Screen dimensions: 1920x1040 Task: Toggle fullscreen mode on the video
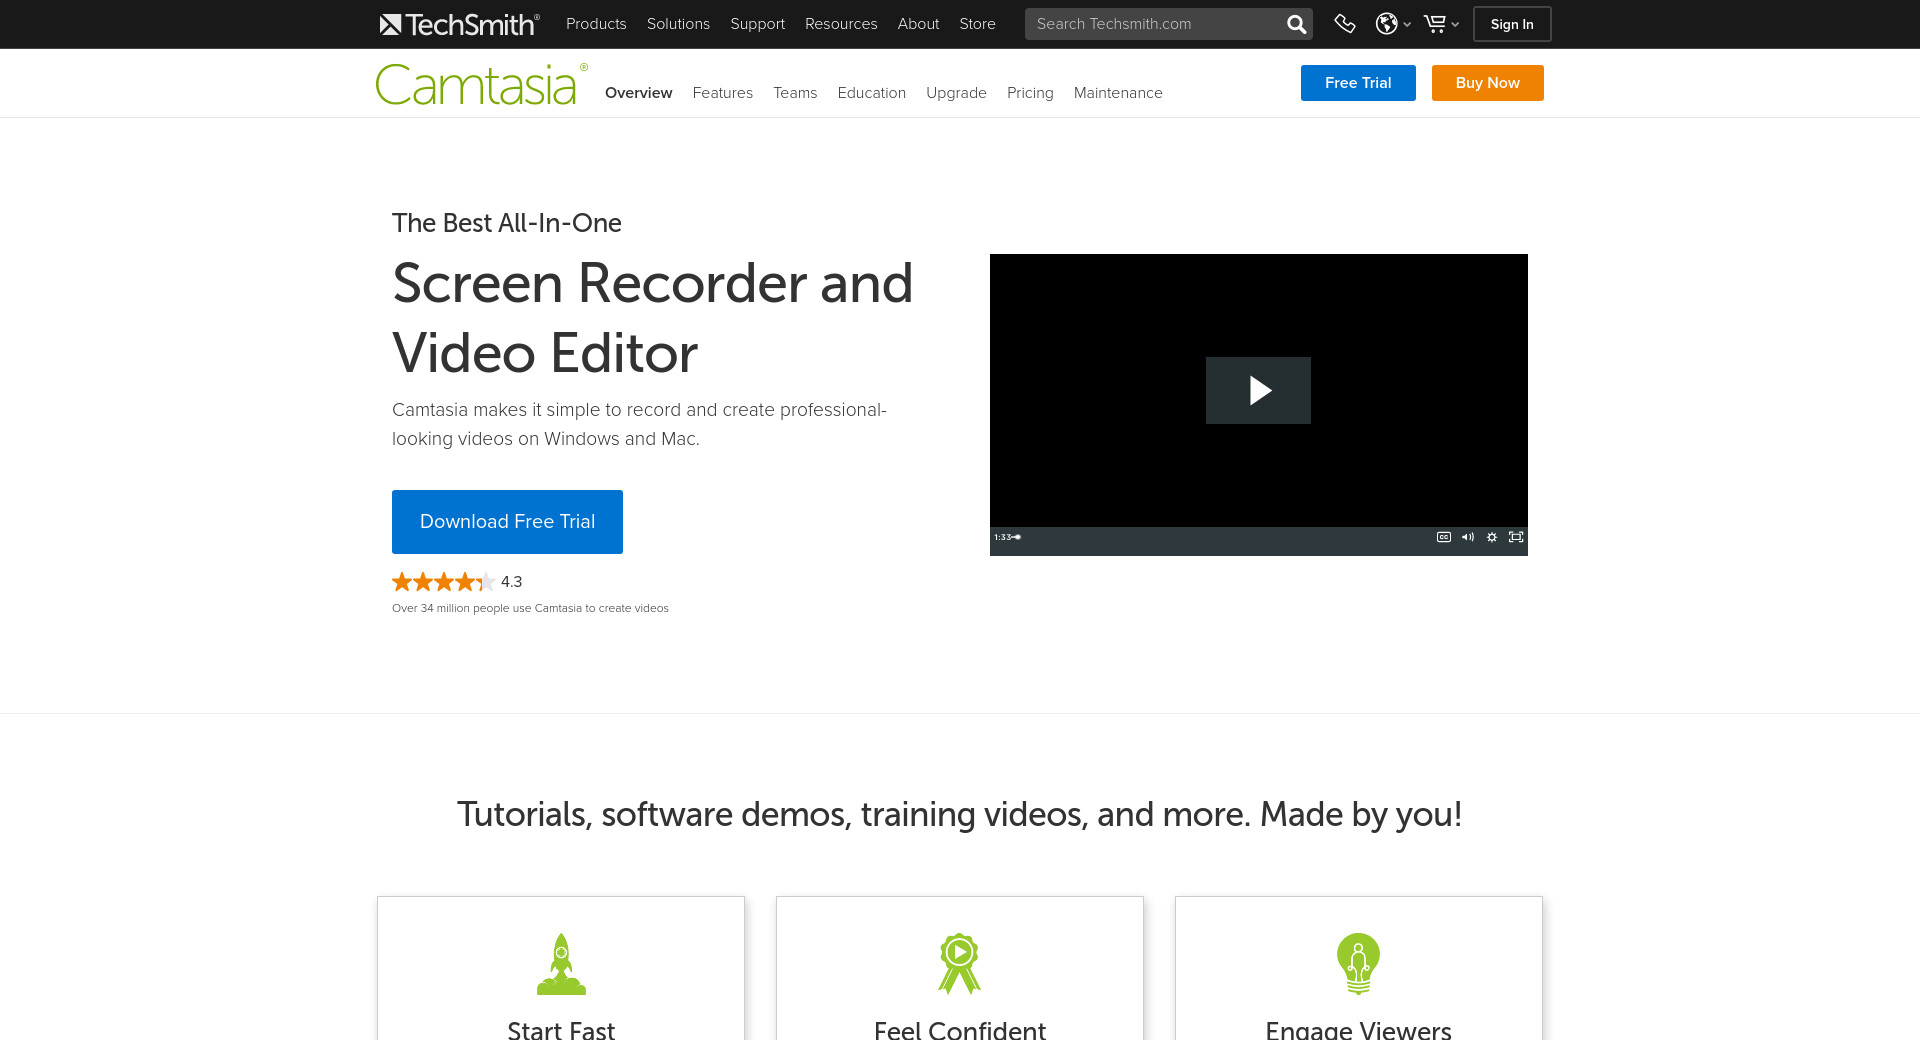point(1516,537)
